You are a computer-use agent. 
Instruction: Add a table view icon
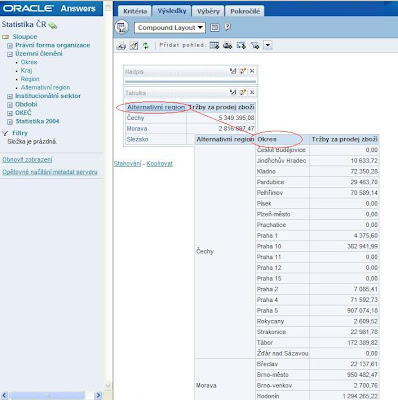(x=214, y=45)
